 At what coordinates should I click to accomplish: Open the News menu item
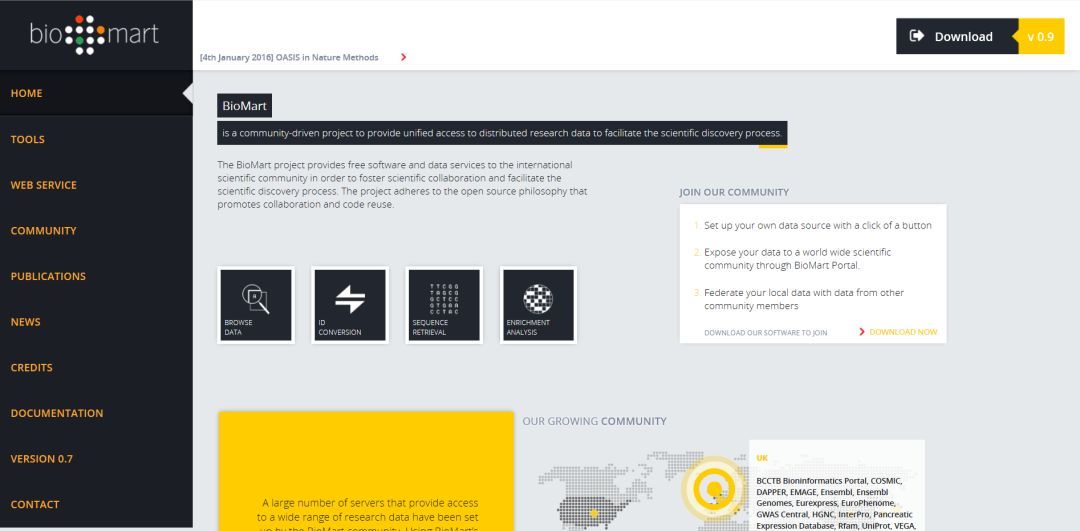pos(96,322)
